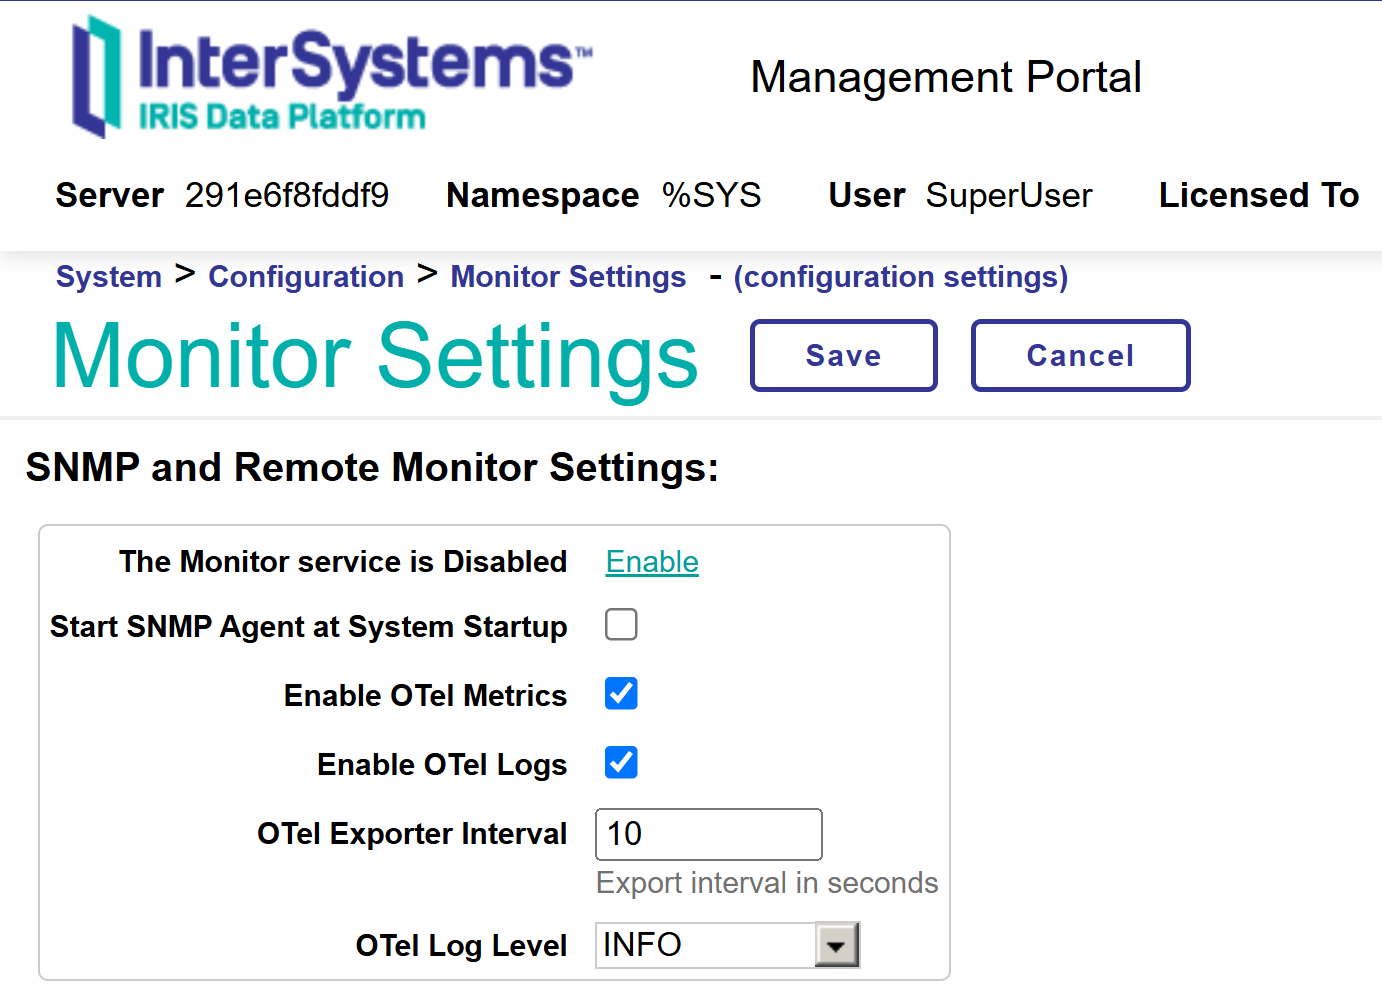Viewport: 1382px width, 1005px height.
Task: Click Monitor Settings breadcrumb link
Action: 568,277
